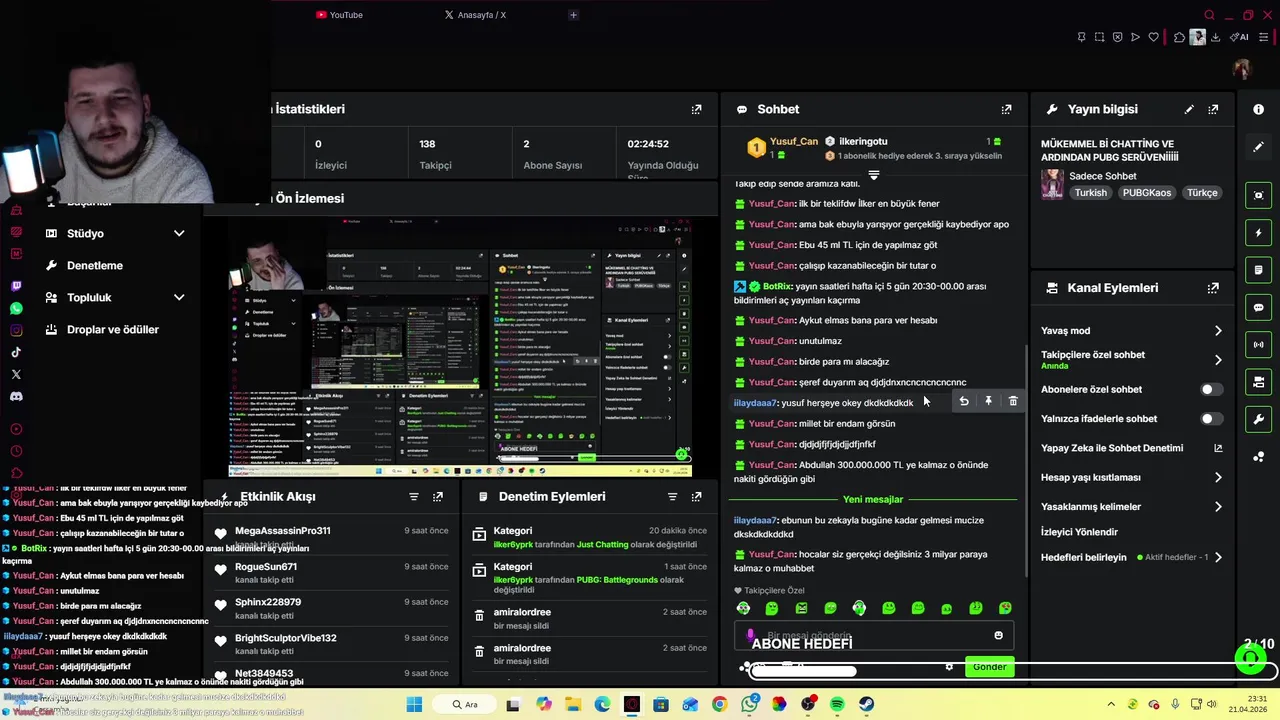Click the MegaAssassinPro311 follow event
Screen dimensions: 1280x720
pyautogui.click(x=331, y=538)
